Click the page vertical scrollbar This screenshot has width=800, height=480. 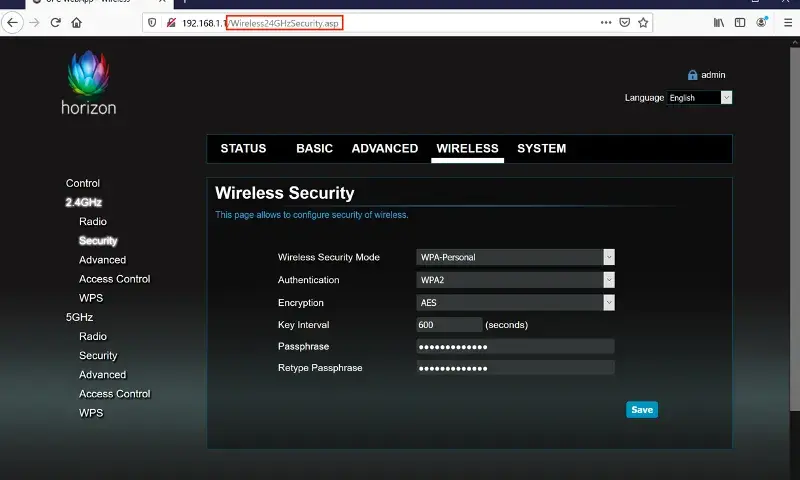point(795,230)
